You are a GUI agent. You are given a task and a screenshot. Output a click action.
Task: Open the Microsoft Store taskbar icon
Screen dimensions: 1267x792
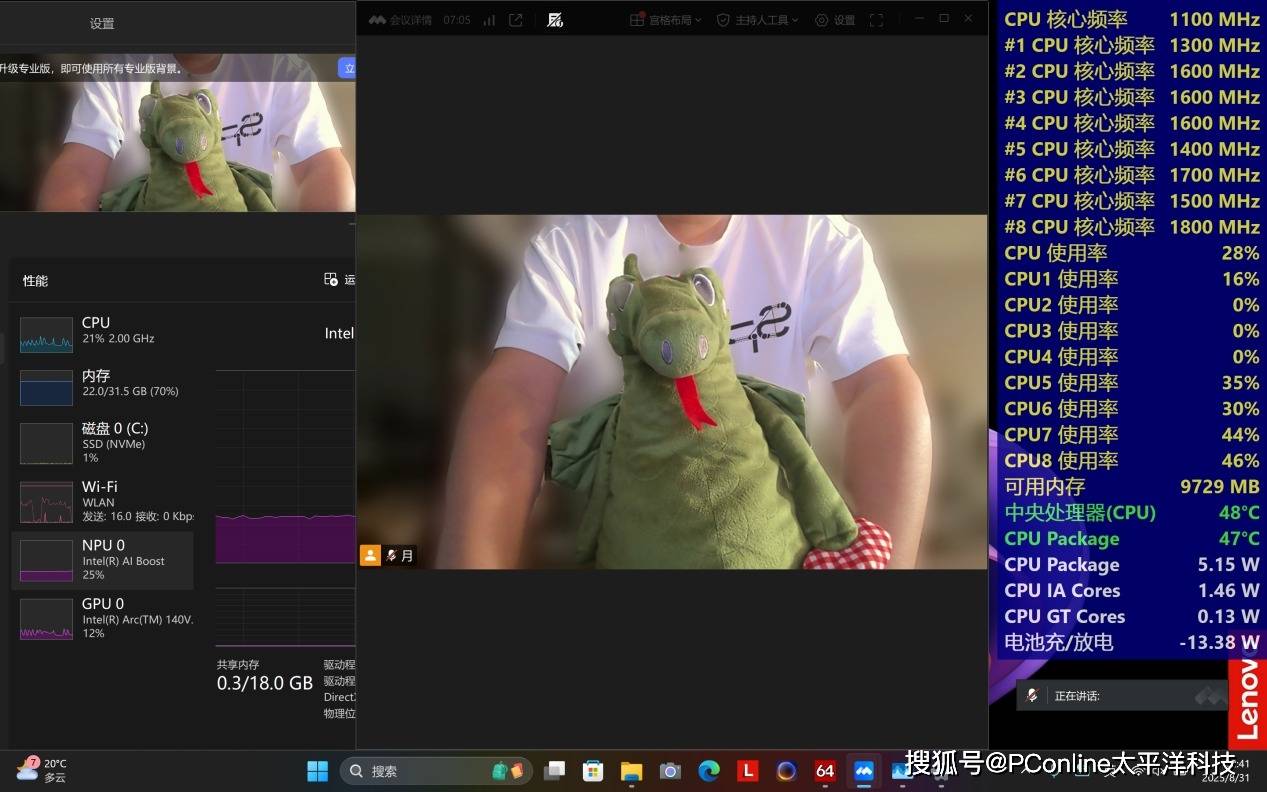click(593, 771)
